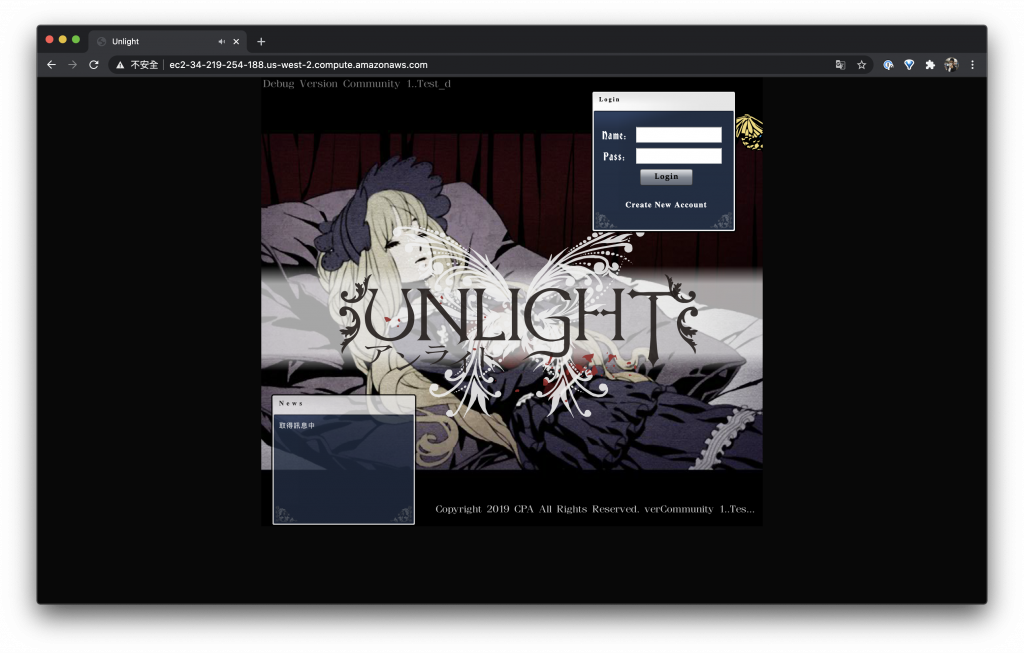Click the Login button
Viewport: 1024px width, 653px height.
coord(666,176)
